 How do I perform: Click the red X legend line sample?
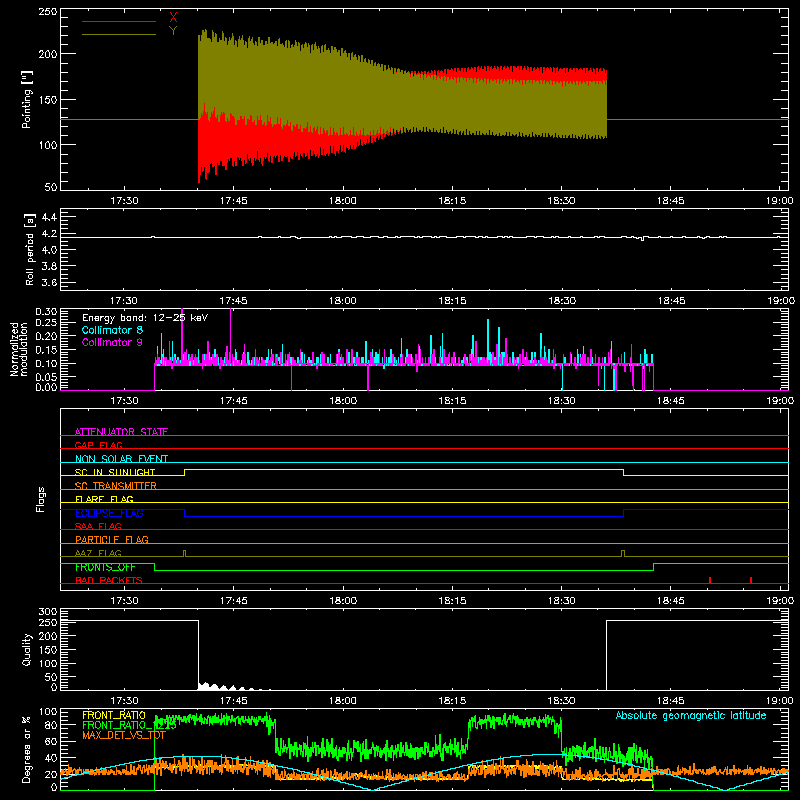(x=118, y=21)
